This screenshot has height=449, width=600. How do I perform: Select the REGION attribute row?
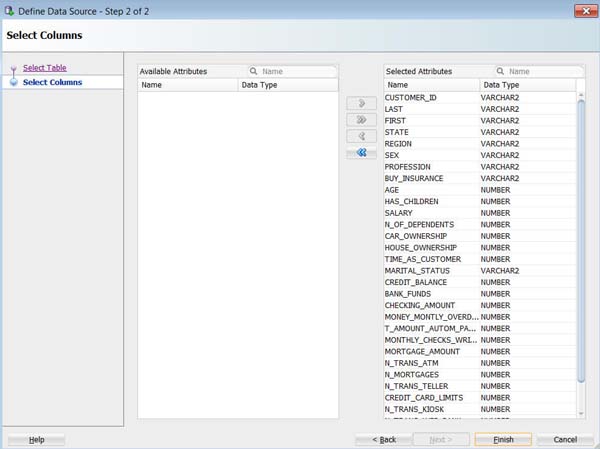coord(480,144)
